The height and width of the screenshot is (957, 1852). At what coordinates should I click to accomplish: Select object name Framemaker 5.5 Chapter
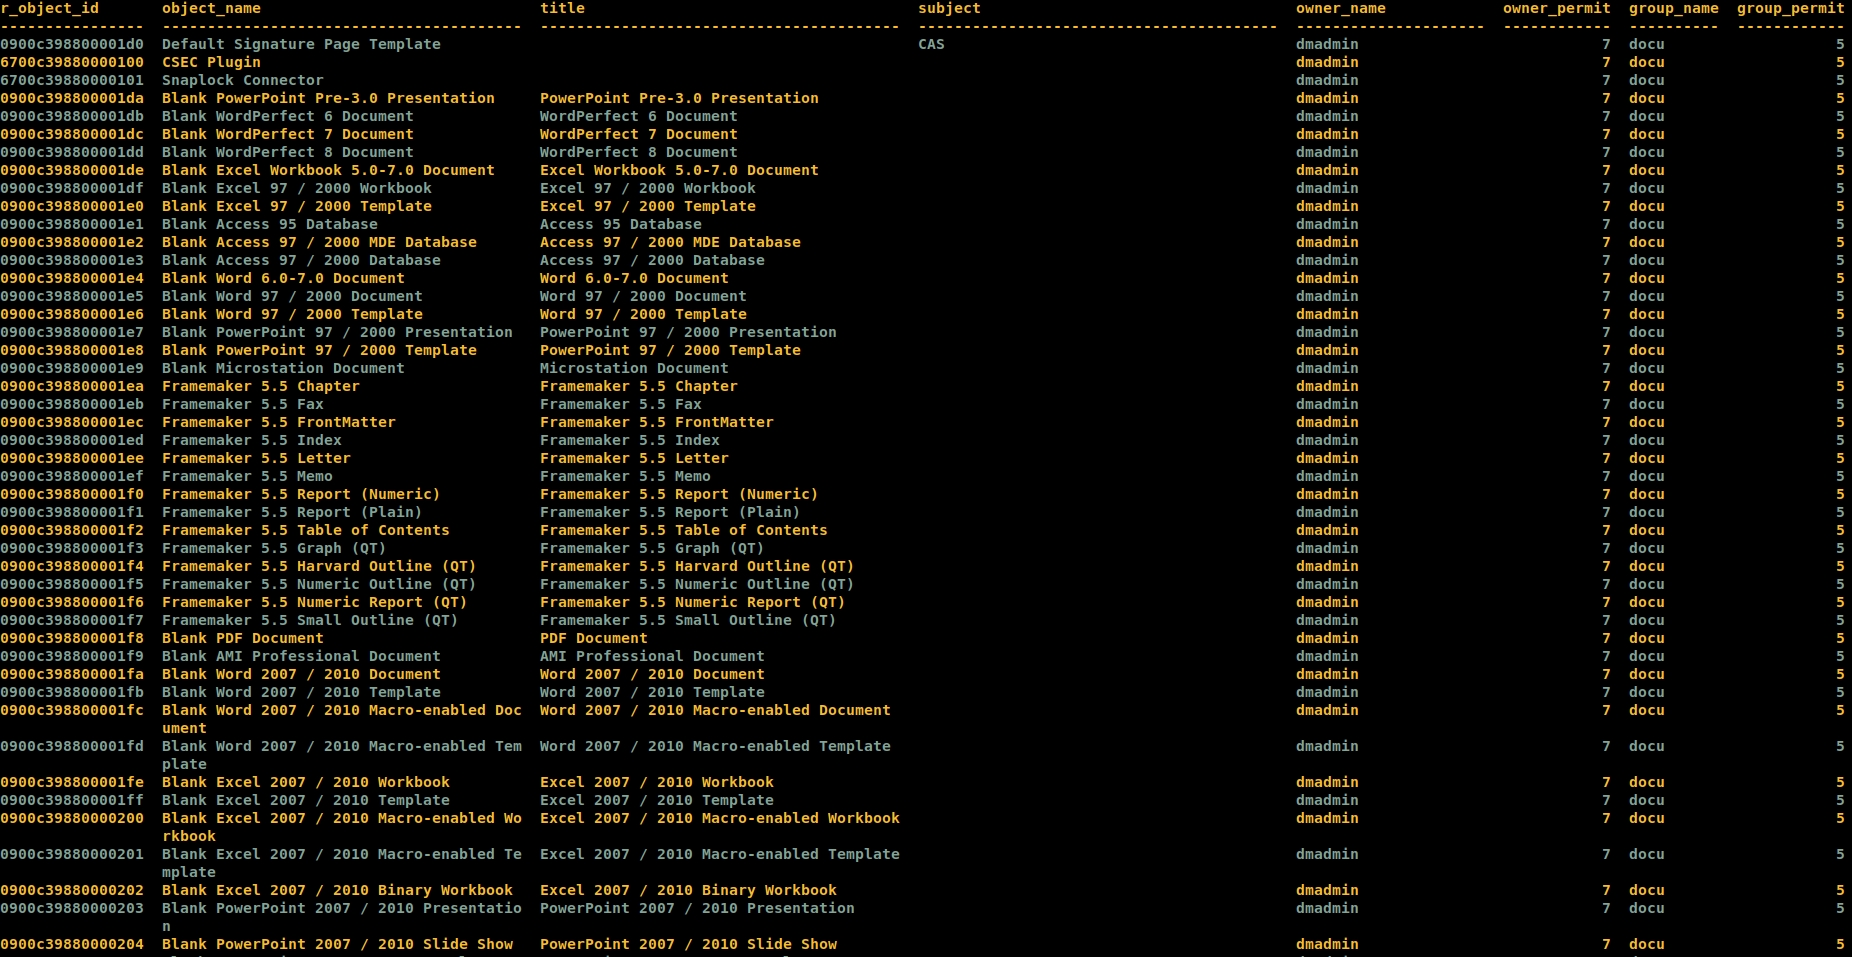tap(261, 386)
